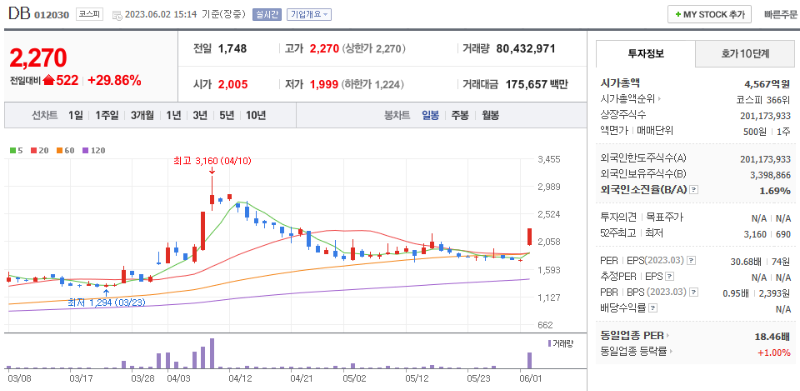Click the help icon beside 추정PER EPS
The image size is (800, 391).
(670, 277)
